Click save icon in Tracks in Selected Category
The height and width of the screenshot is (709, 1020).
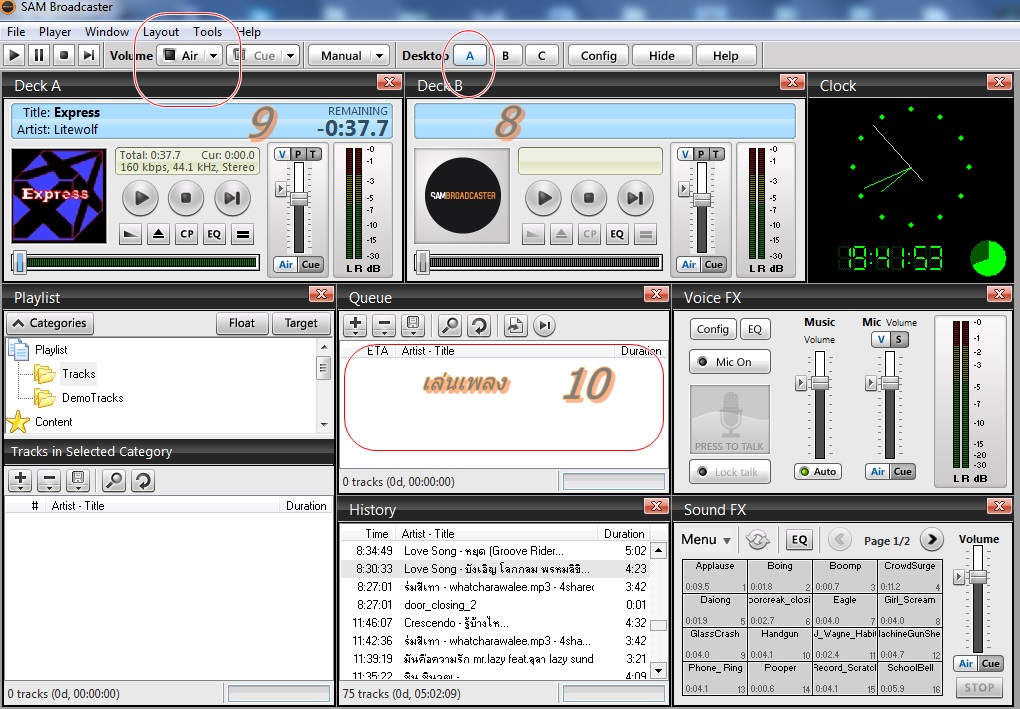78,481
